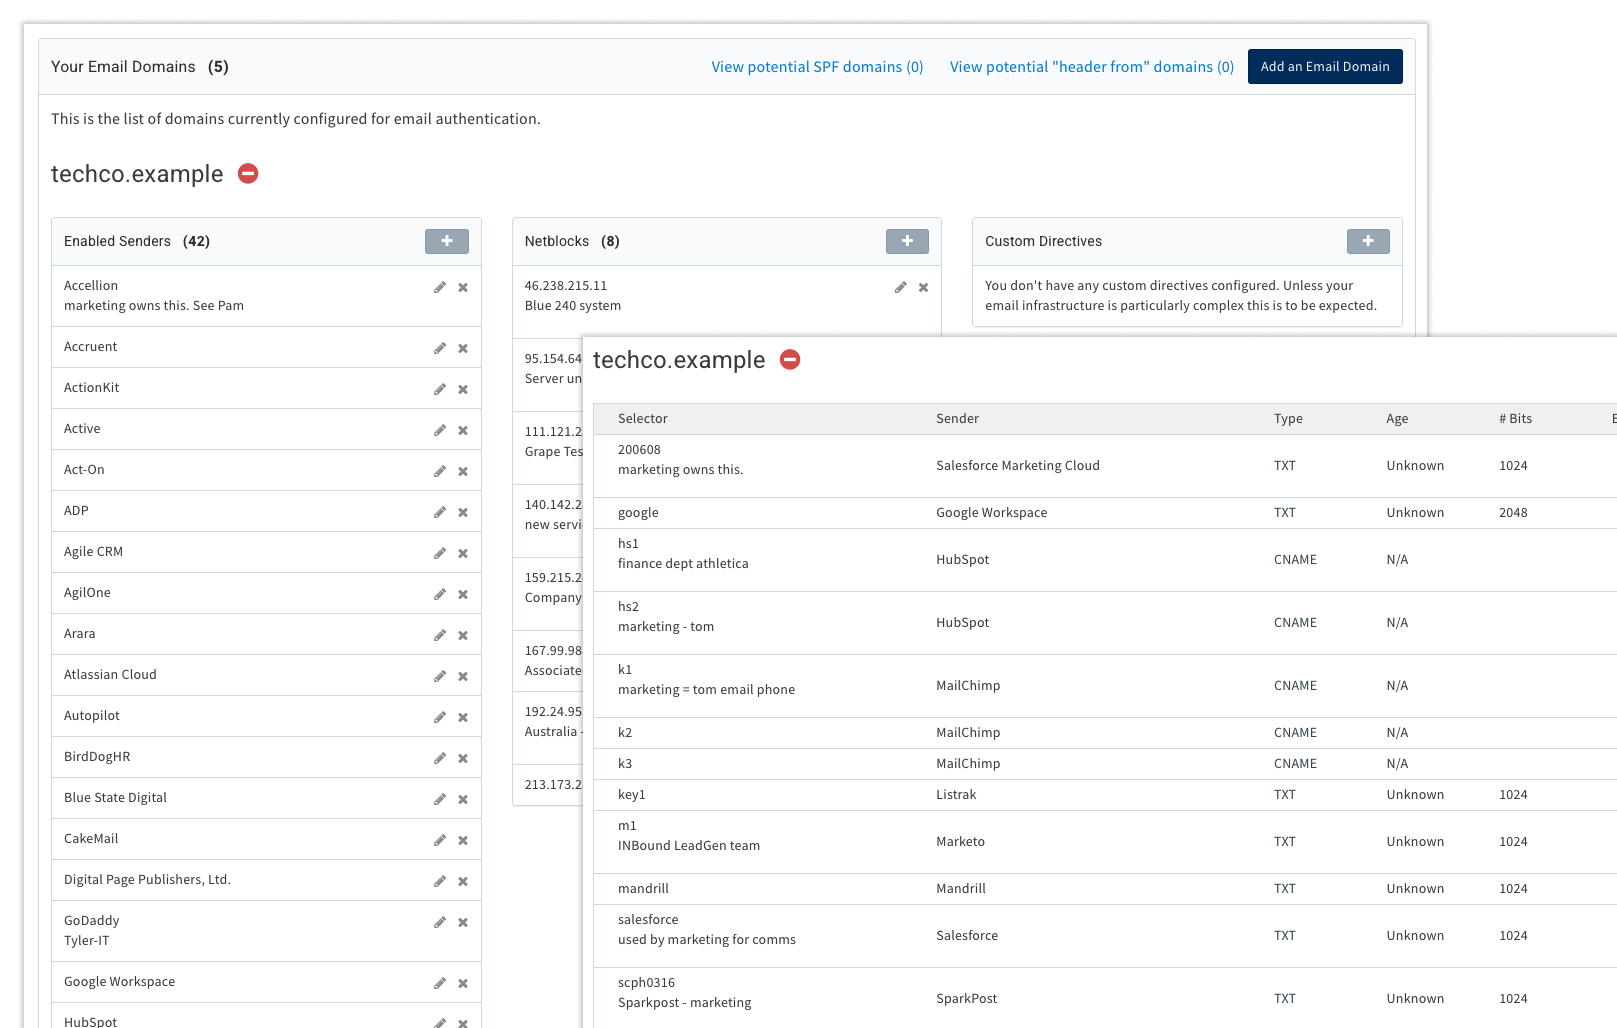Add a new Enabled Sender with plus button

[447, 241]
